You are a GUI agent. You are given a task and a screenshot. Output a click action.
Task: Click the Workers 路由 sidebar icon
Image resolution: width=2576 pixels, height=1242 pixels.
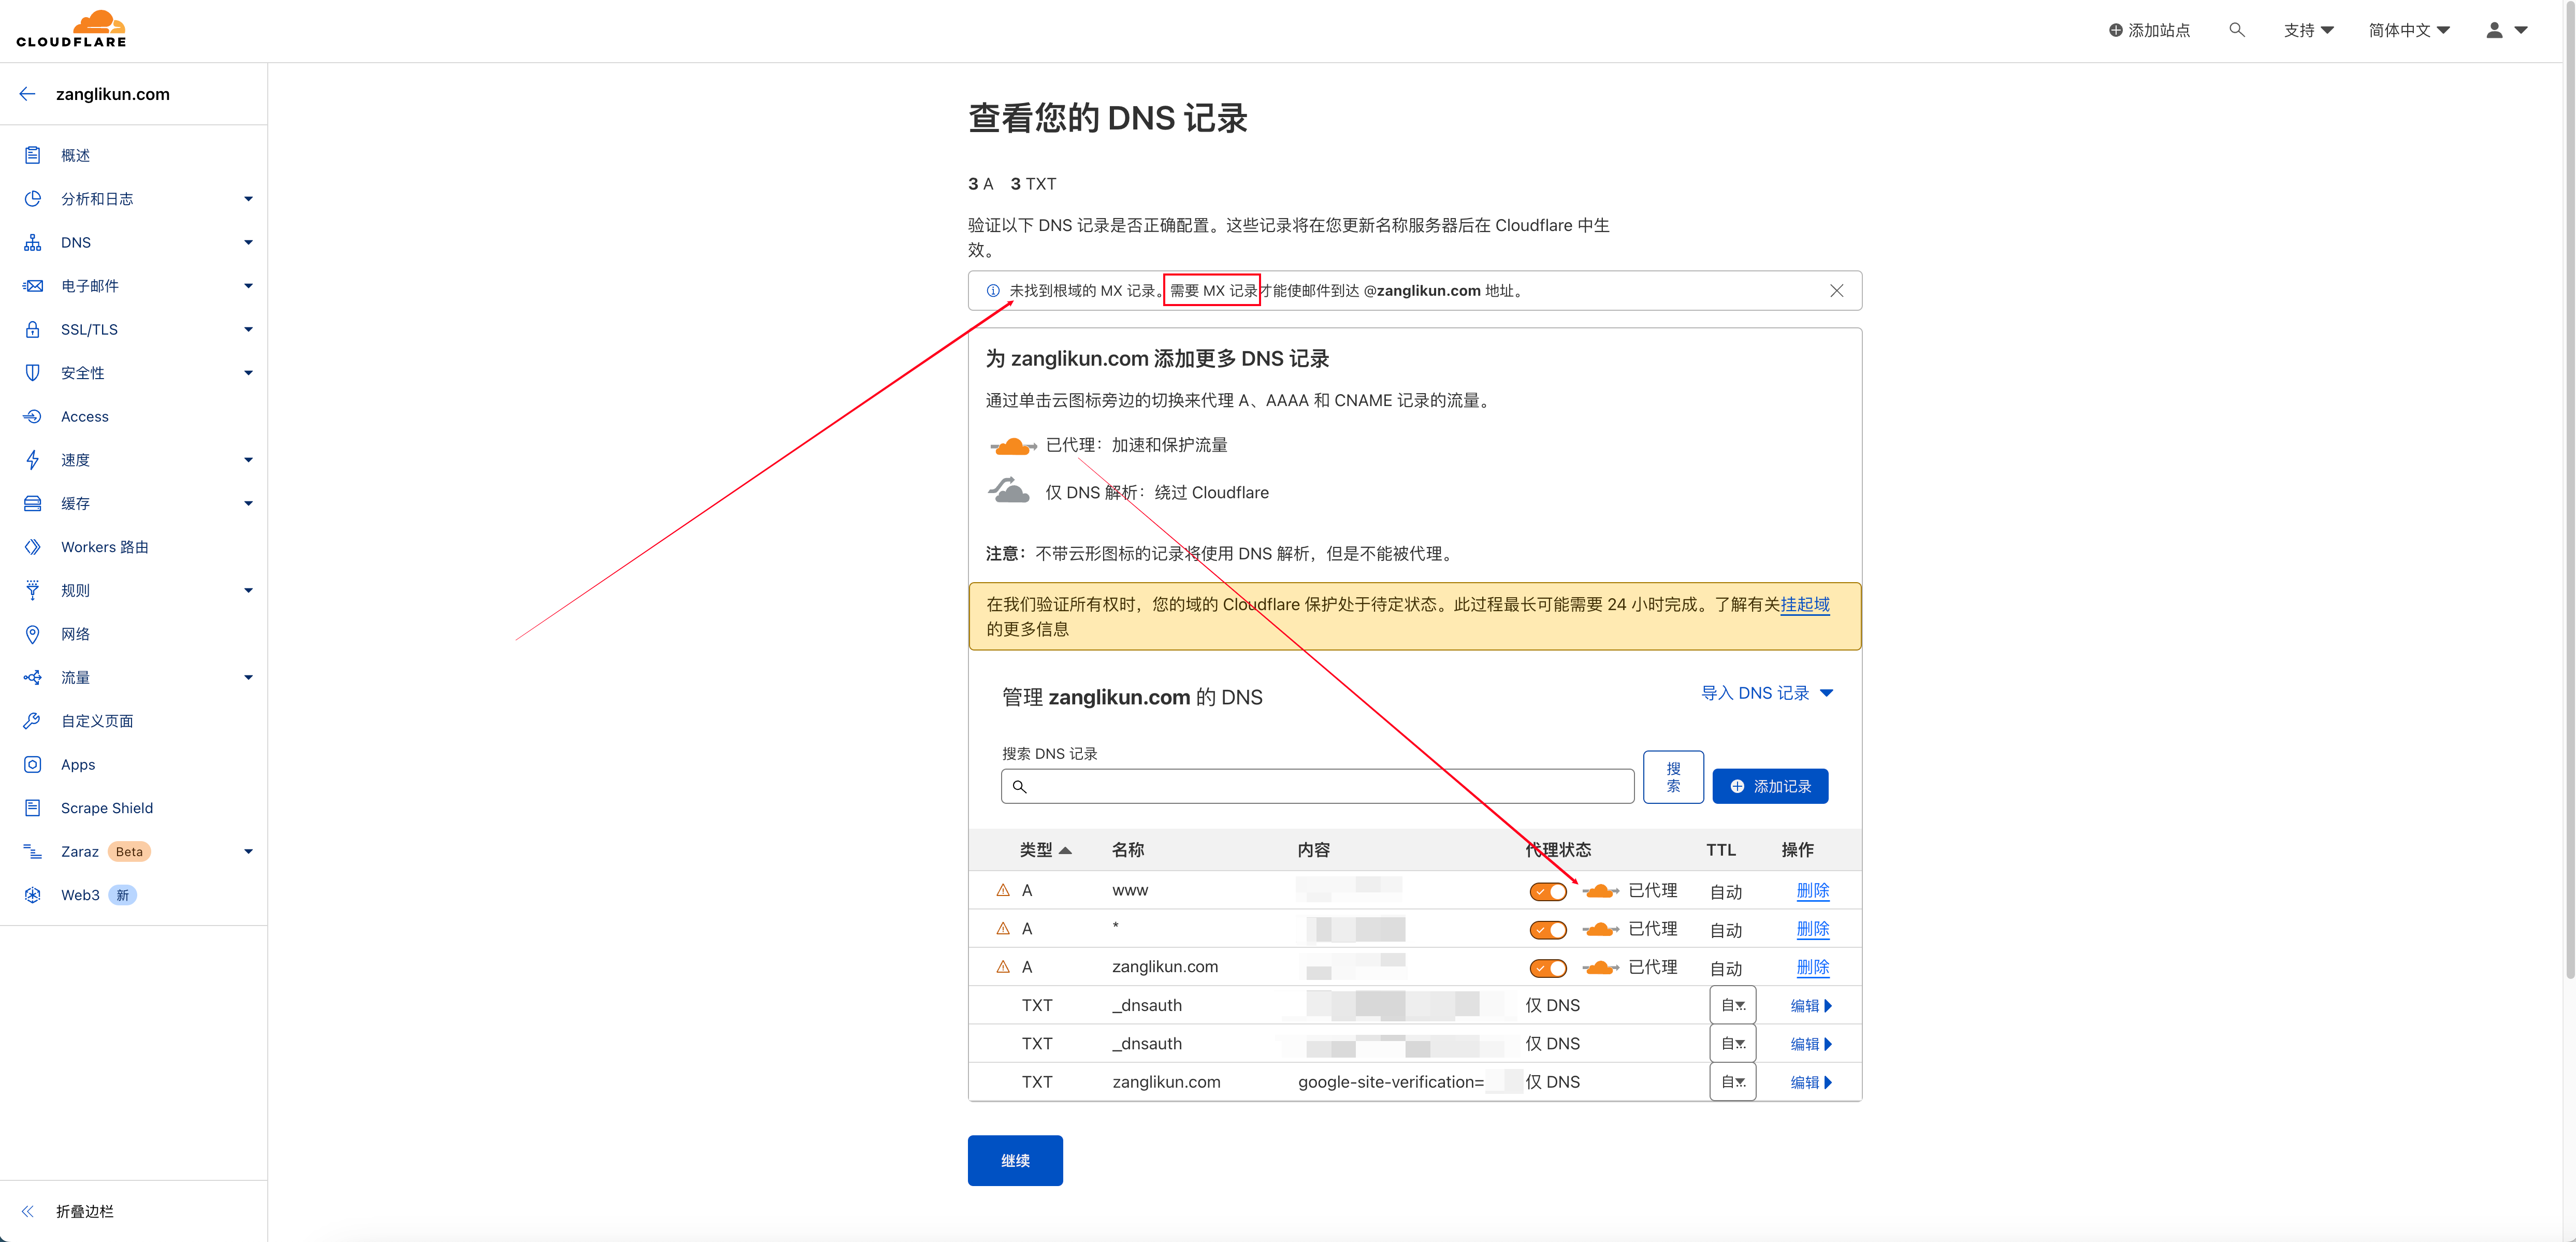coord(33,547)
